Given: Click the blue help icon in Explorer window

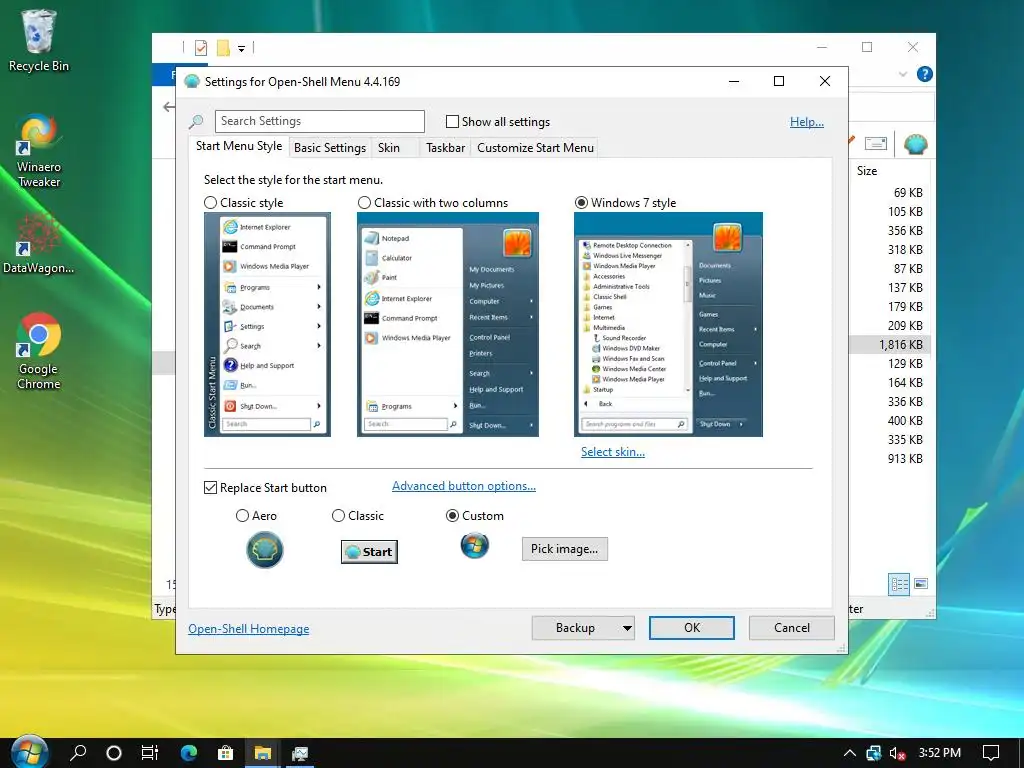Looking at the screenshot, I should point(924,74).
